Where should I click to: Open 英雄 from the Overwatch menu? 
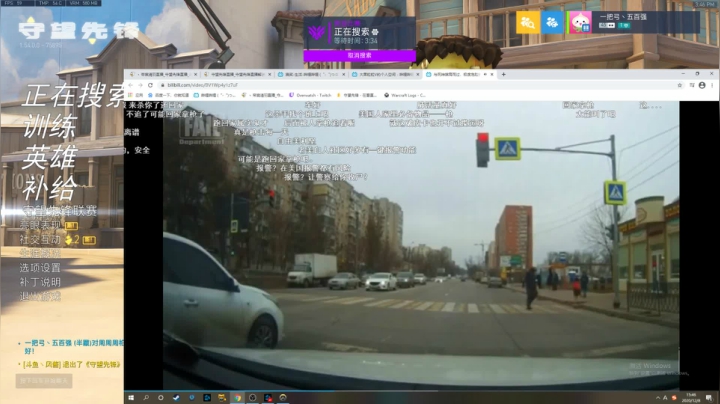[50, 157]
